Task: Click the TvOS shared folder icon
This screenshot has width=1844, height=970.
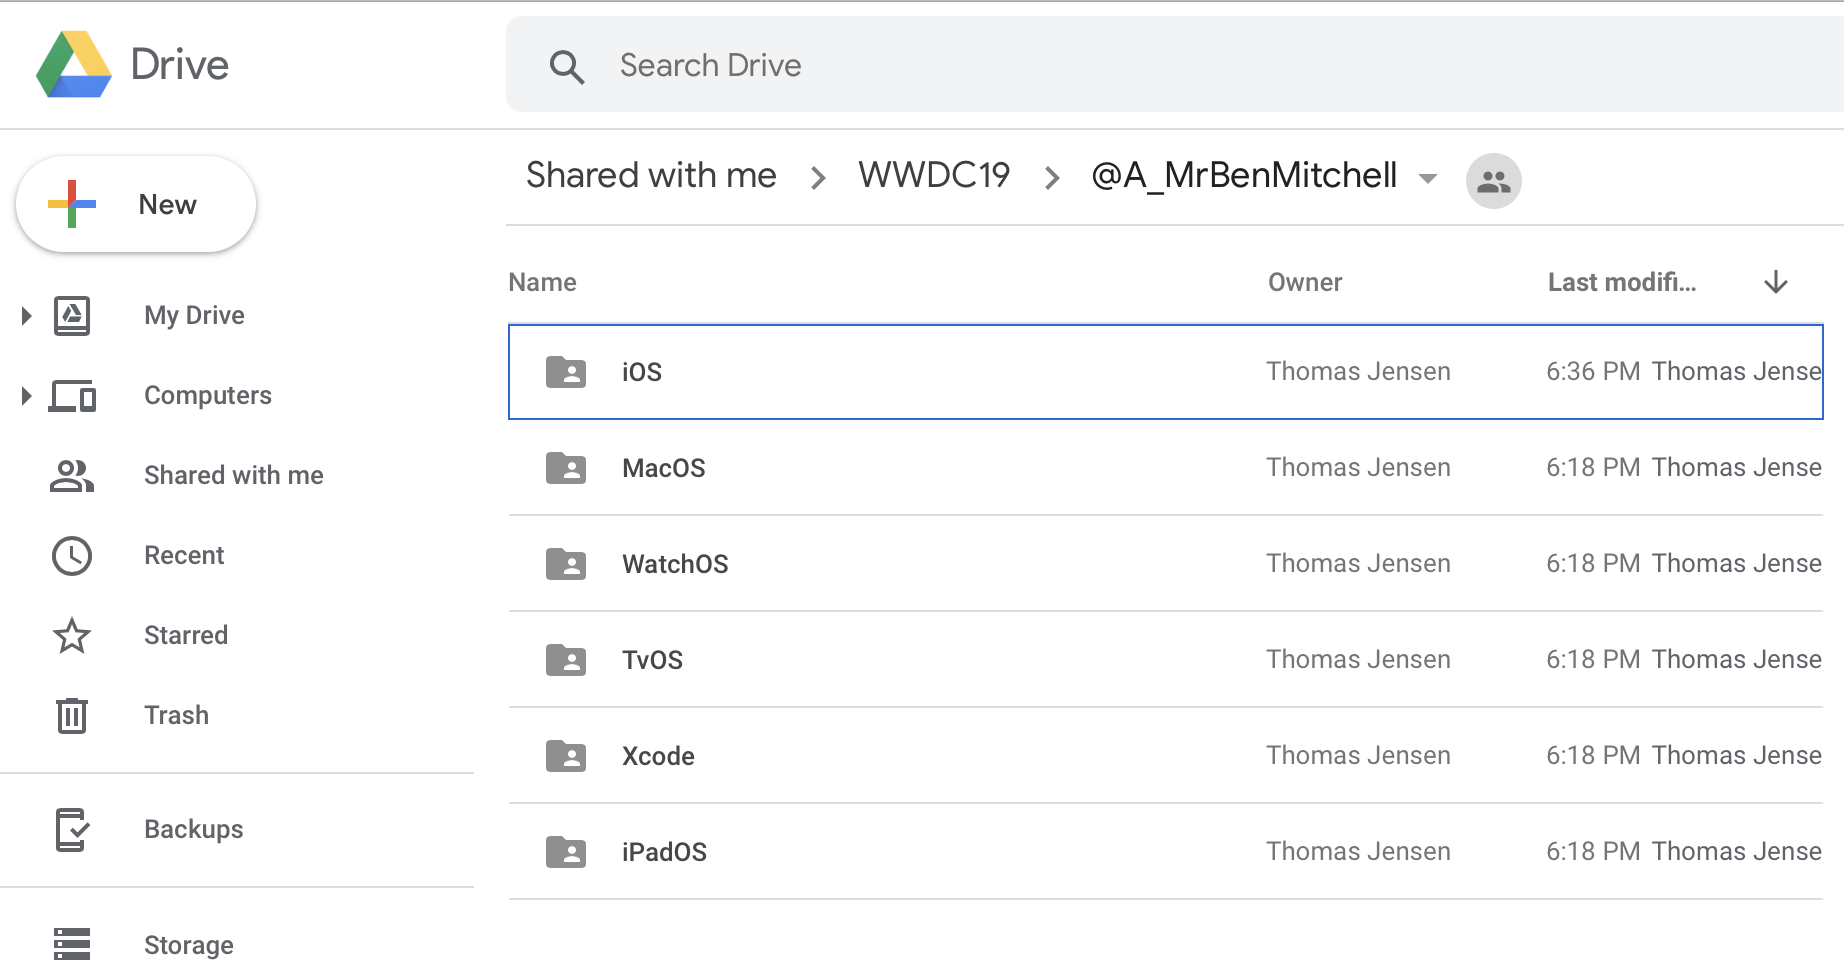Action: [x=566, y=660]
